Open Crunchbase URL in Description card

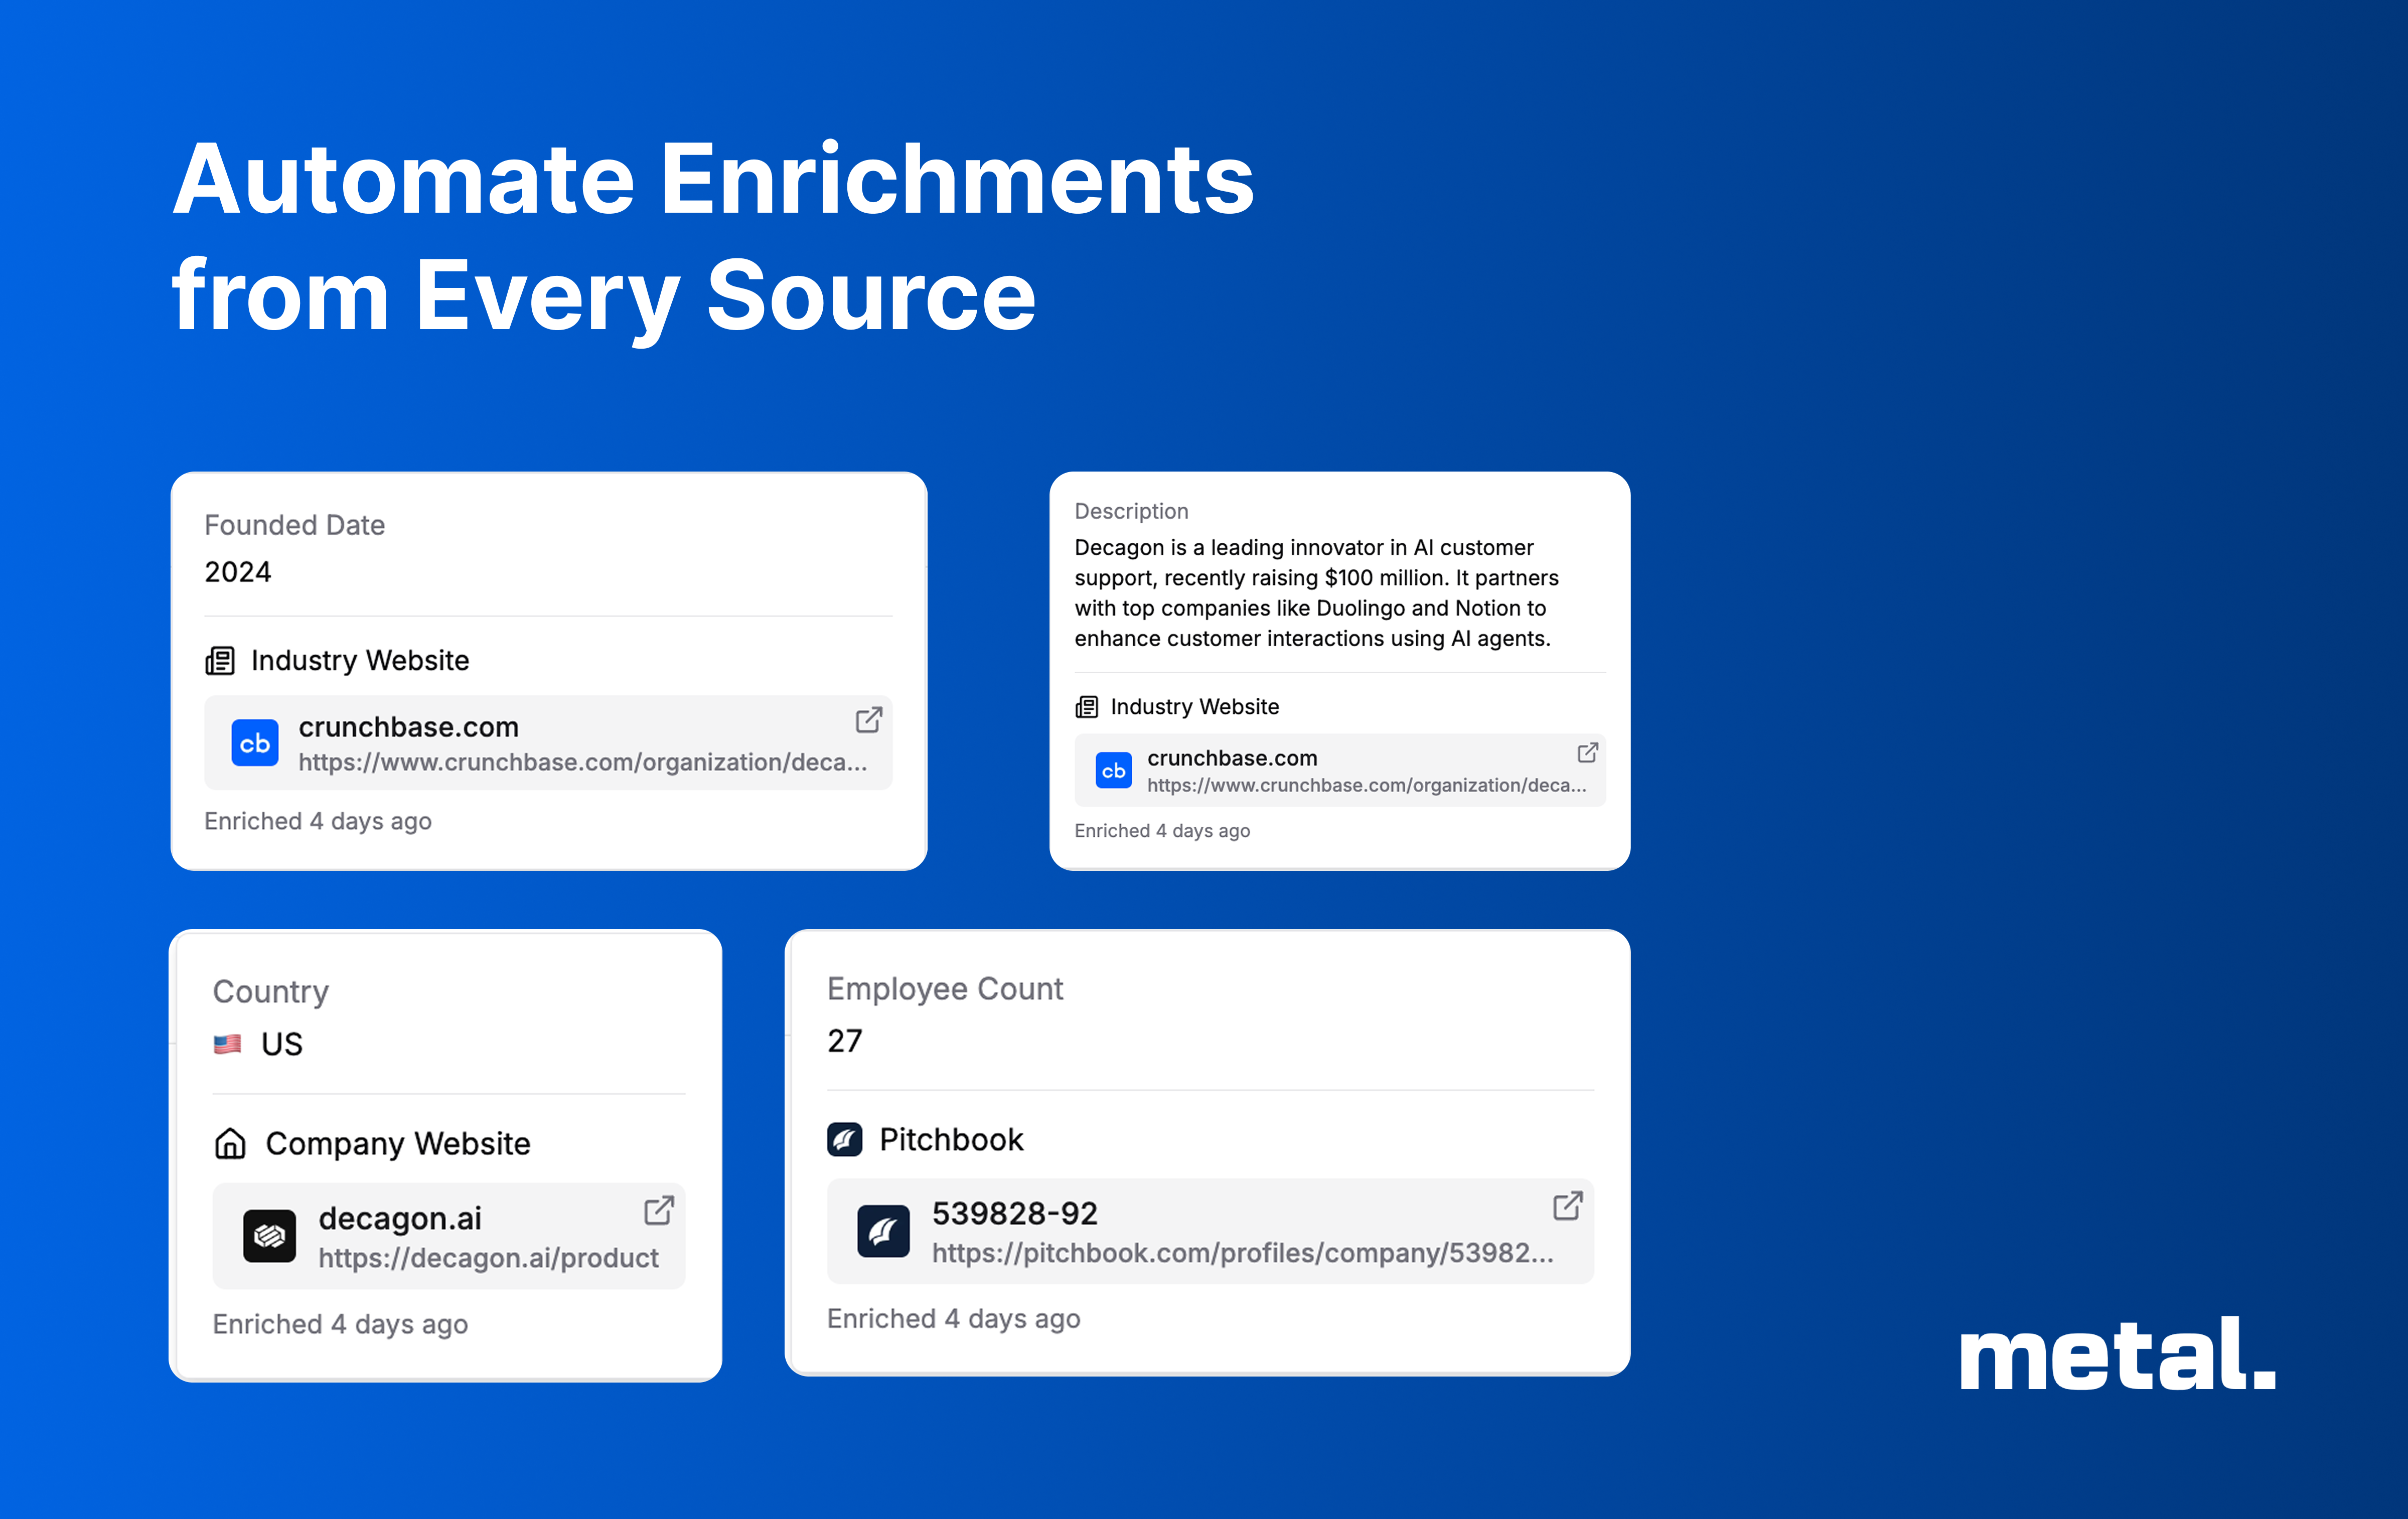[1366, 786]
